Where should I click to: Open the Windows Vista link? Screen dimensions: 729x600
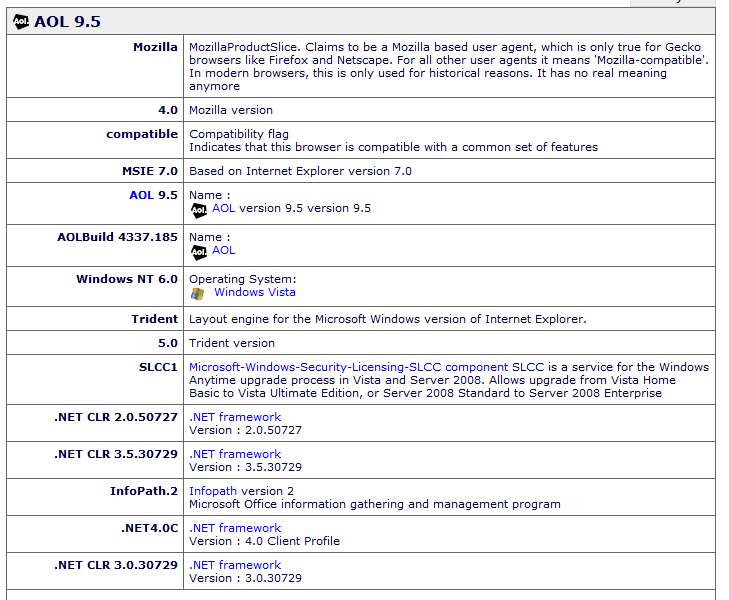255,292
